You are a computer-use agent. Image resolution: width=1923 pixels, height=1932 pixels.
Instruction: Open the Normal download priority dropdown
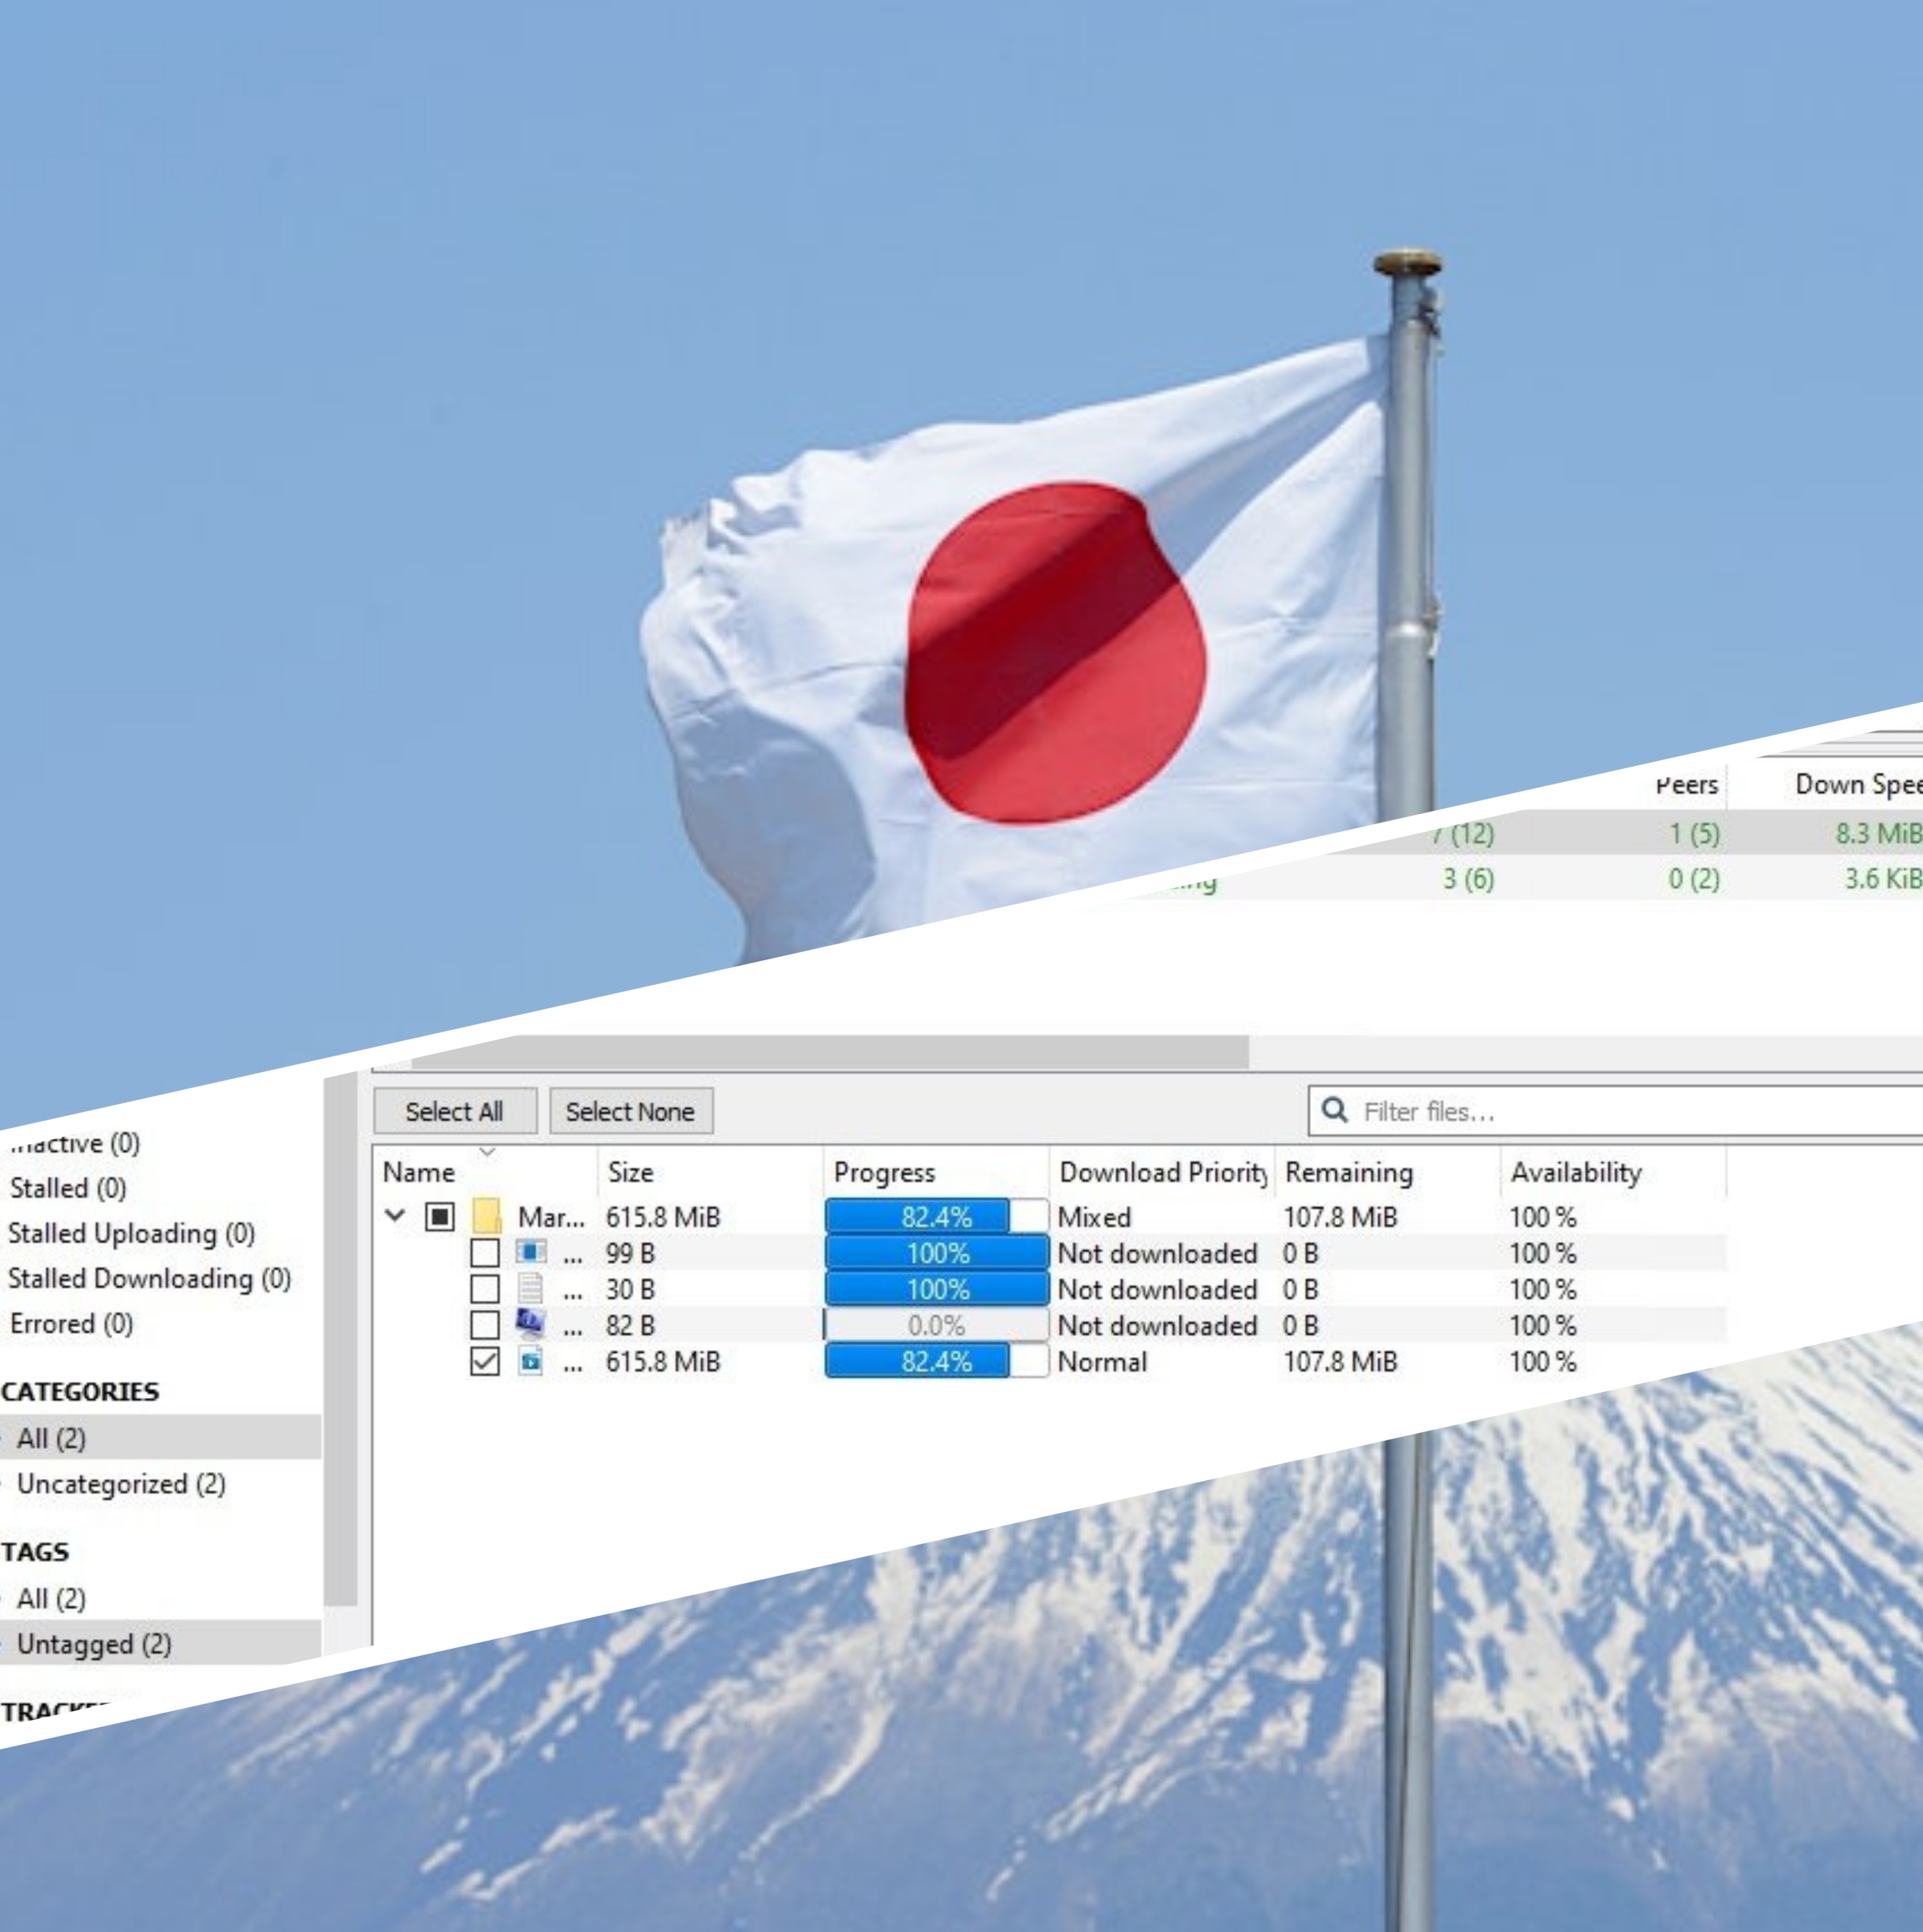pos(1102,1361)
